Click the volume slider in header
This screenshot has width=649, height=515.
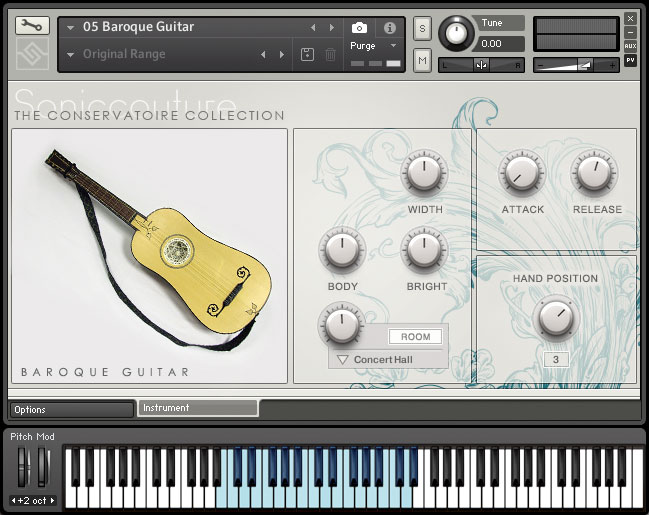(577, 65)
